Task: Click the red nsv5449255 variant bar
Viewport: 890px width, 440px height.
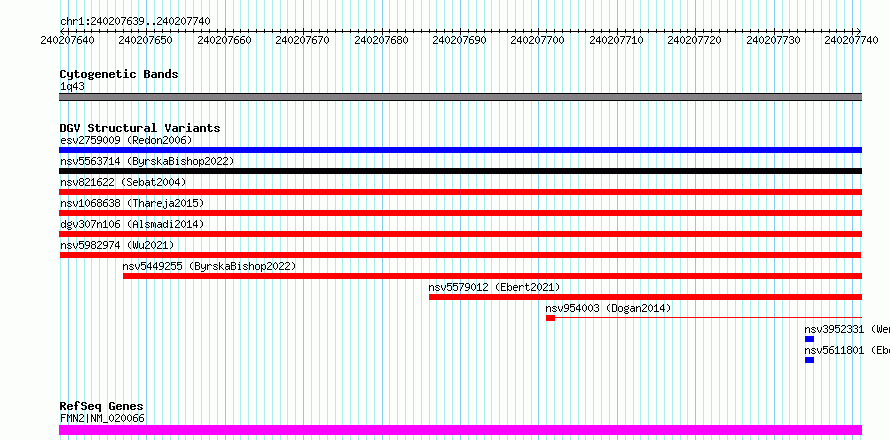Action: [493, 276]
